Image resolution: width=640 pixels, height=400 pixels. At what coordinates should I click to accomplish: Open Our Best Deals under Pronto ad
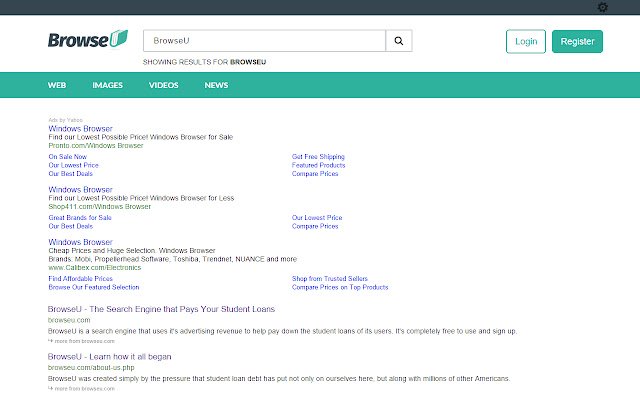71,174
